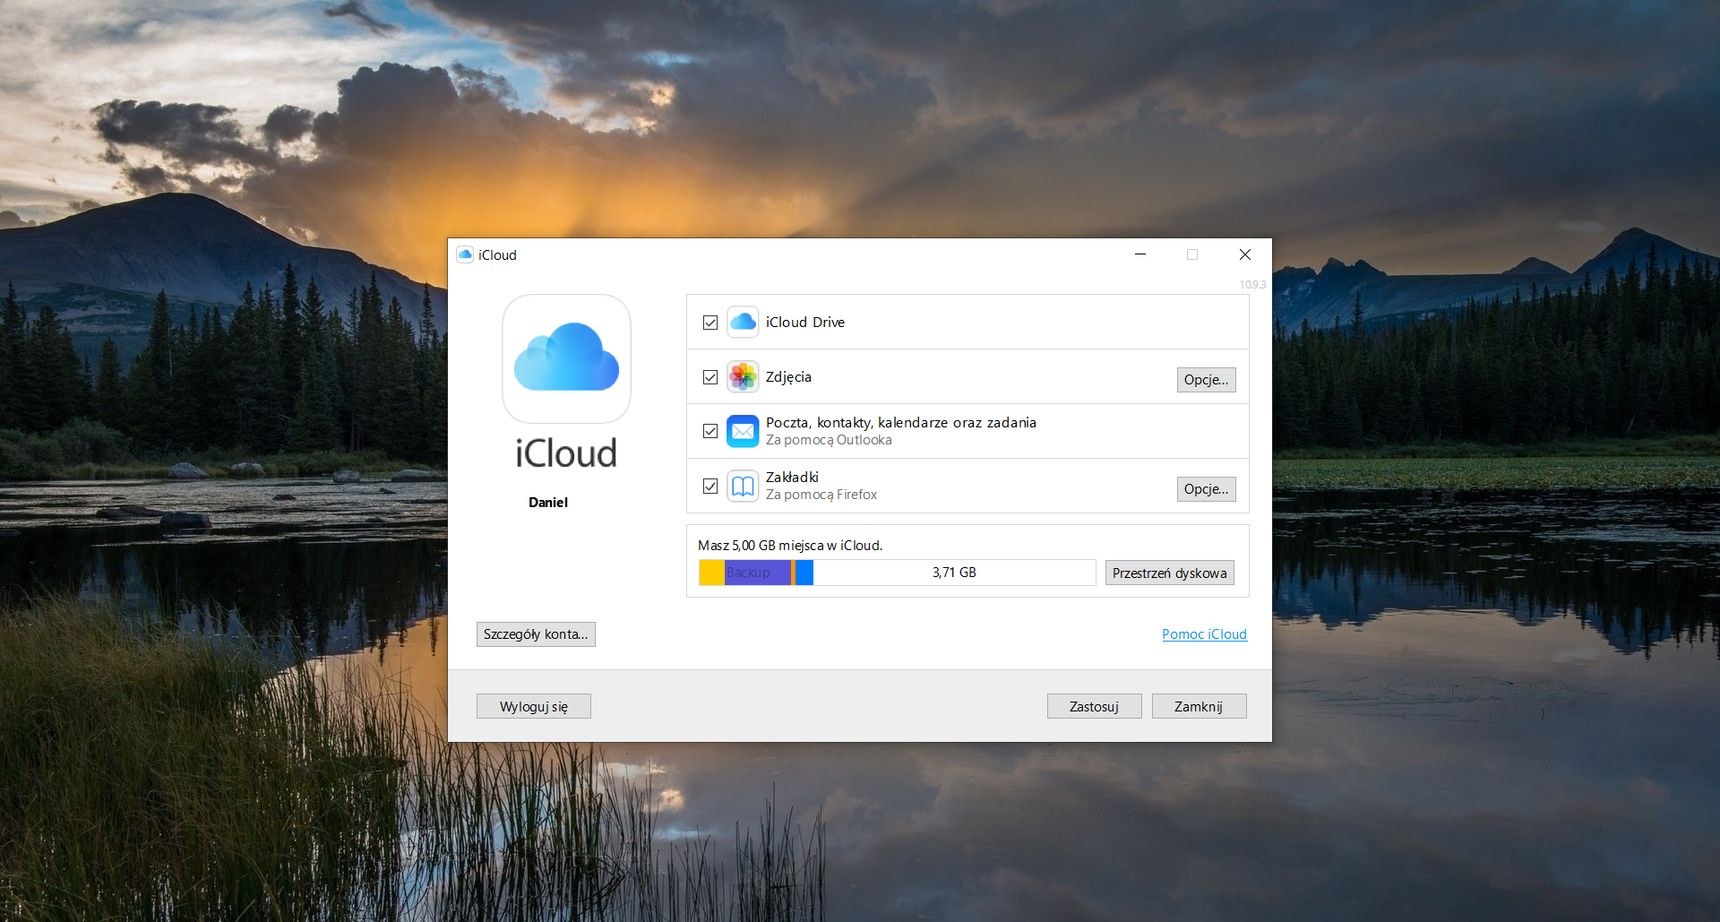This screenshot has width=1720, height=922.
Task: Click the Za pomocą Outlooka subtitle
Action: tap(829, 440)
